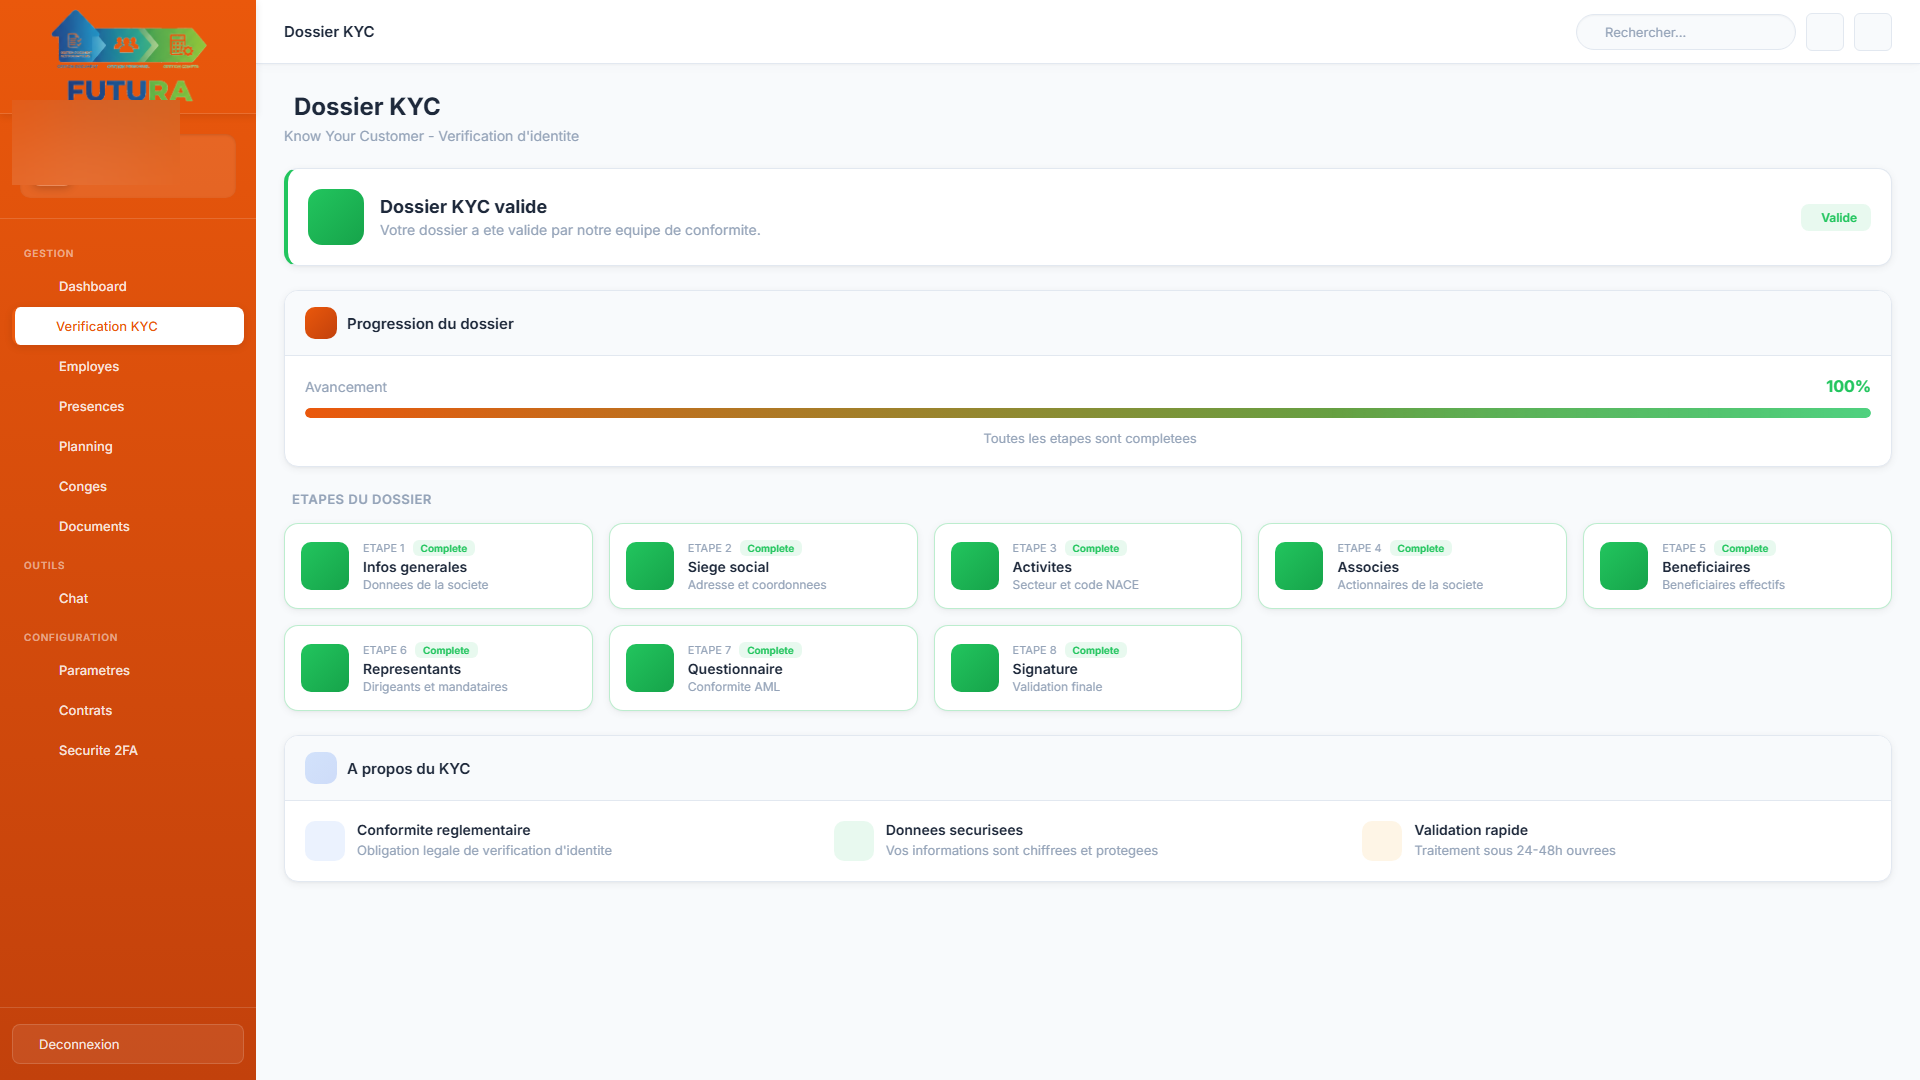Open the Dashboard menu item
This screenshot has height=1080, width=1920.
tap(93, 286)
